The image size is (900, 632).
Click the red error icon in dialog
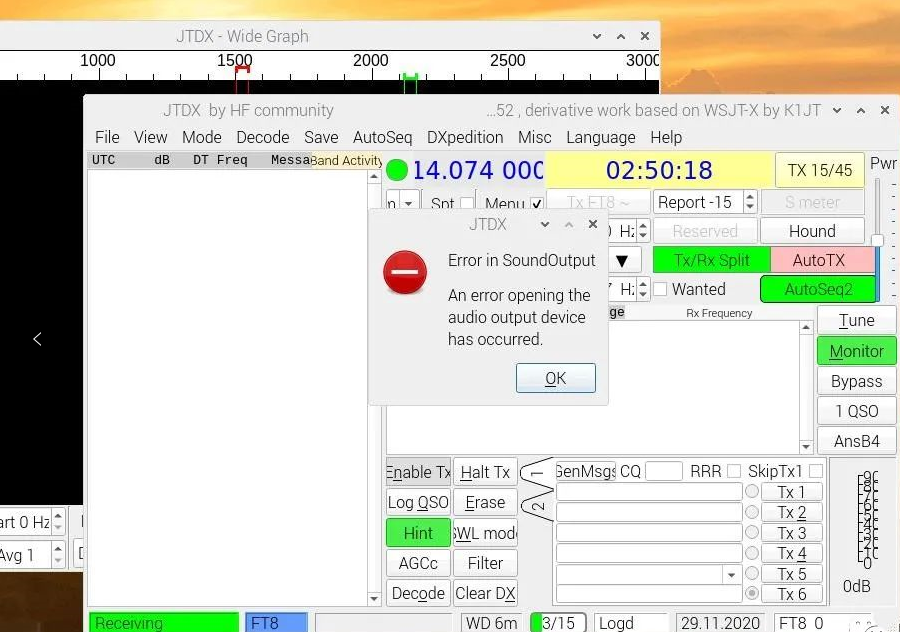pos(405,272)
